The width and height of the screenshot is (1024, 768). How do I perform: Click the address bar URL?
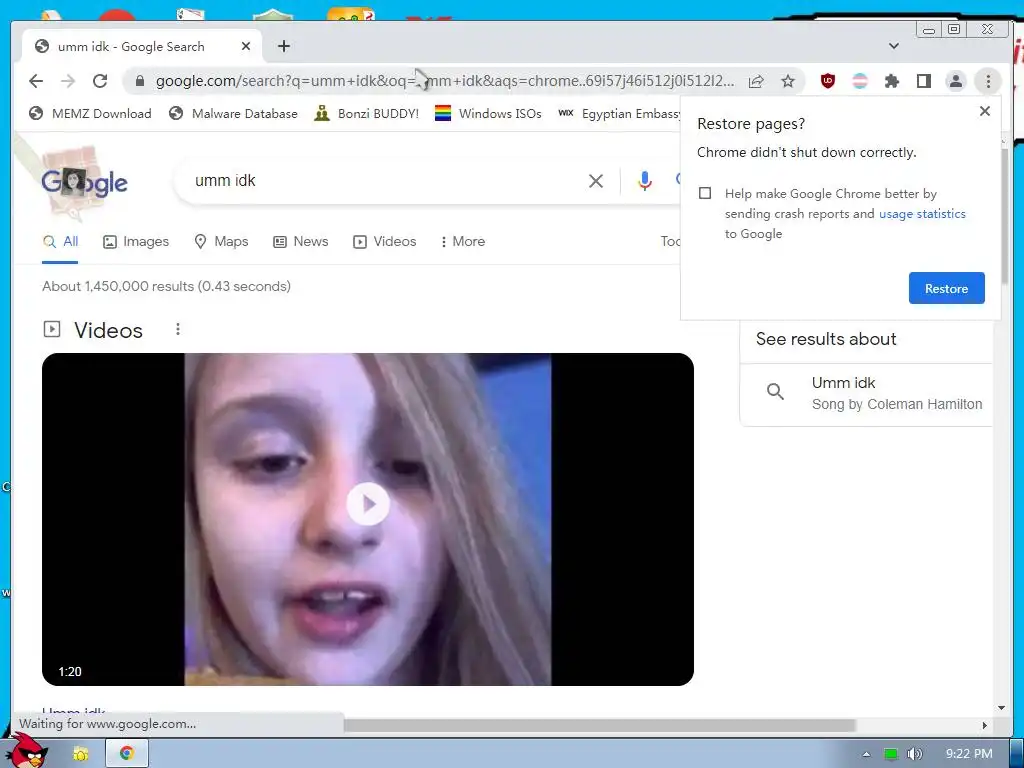pos(445,81)
